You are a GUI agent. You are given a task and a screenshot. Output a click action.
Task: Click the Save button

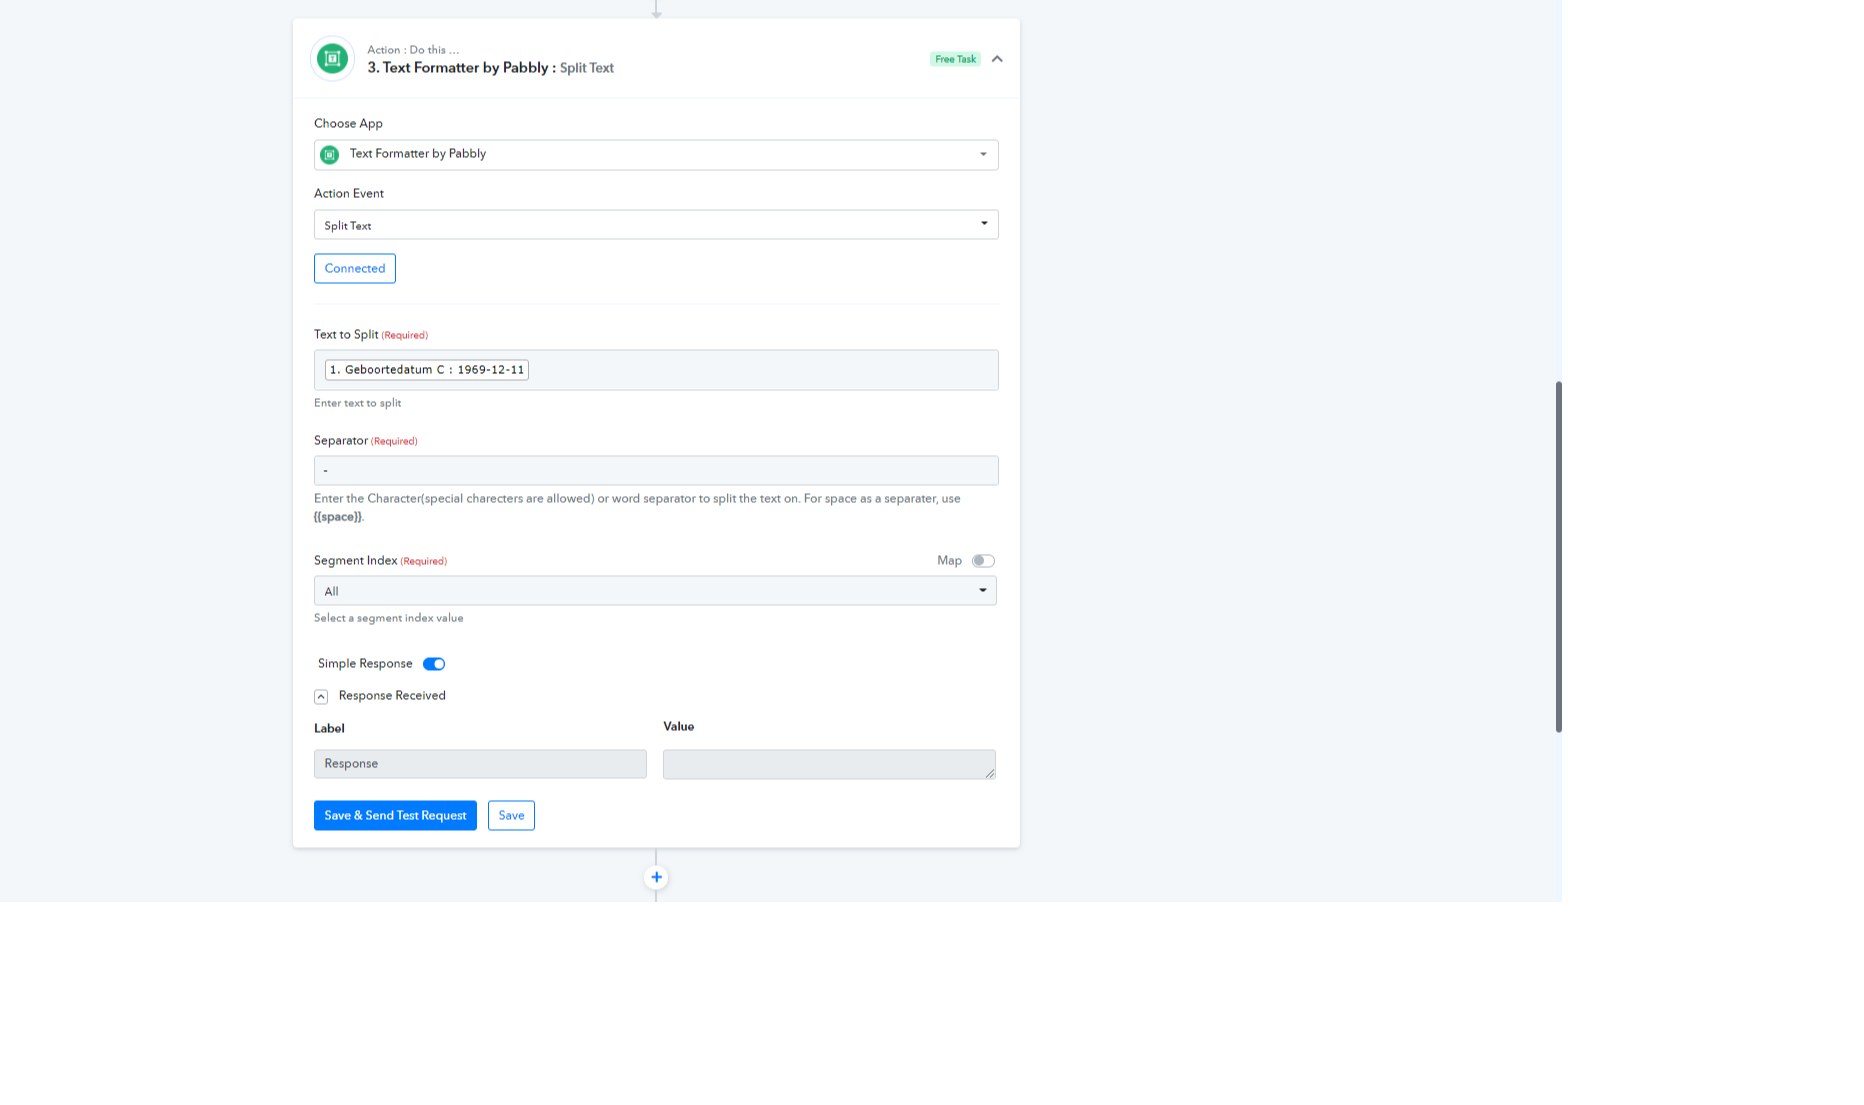coord(511,816)
